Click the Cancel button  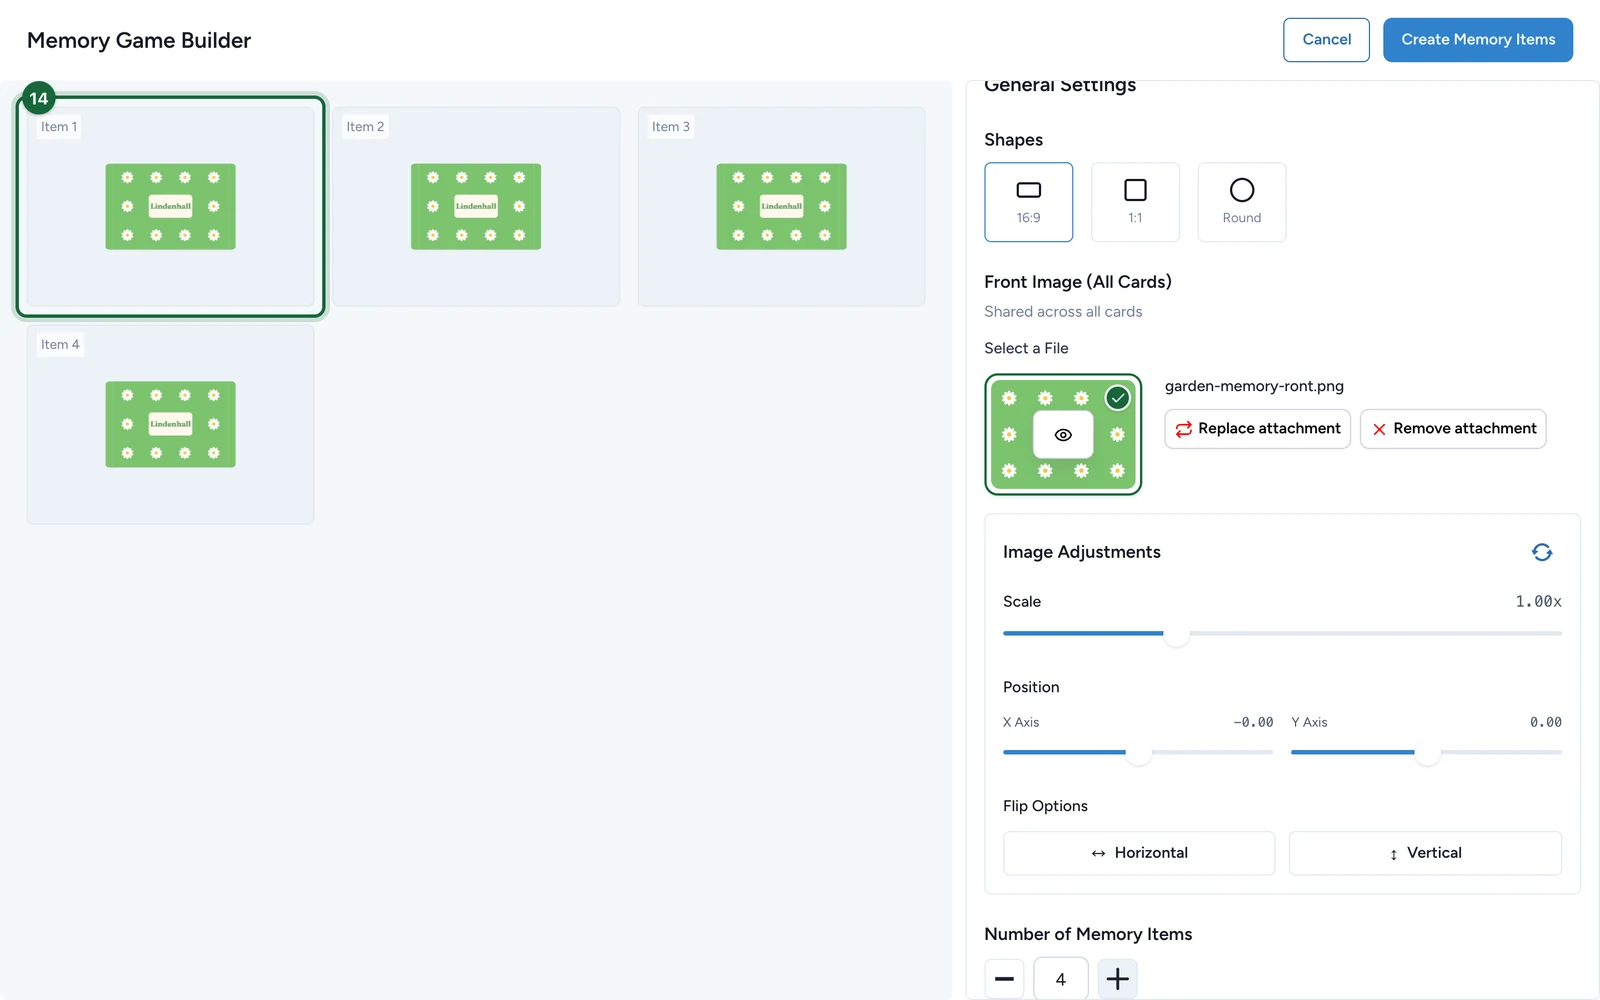pos(1326,40)
